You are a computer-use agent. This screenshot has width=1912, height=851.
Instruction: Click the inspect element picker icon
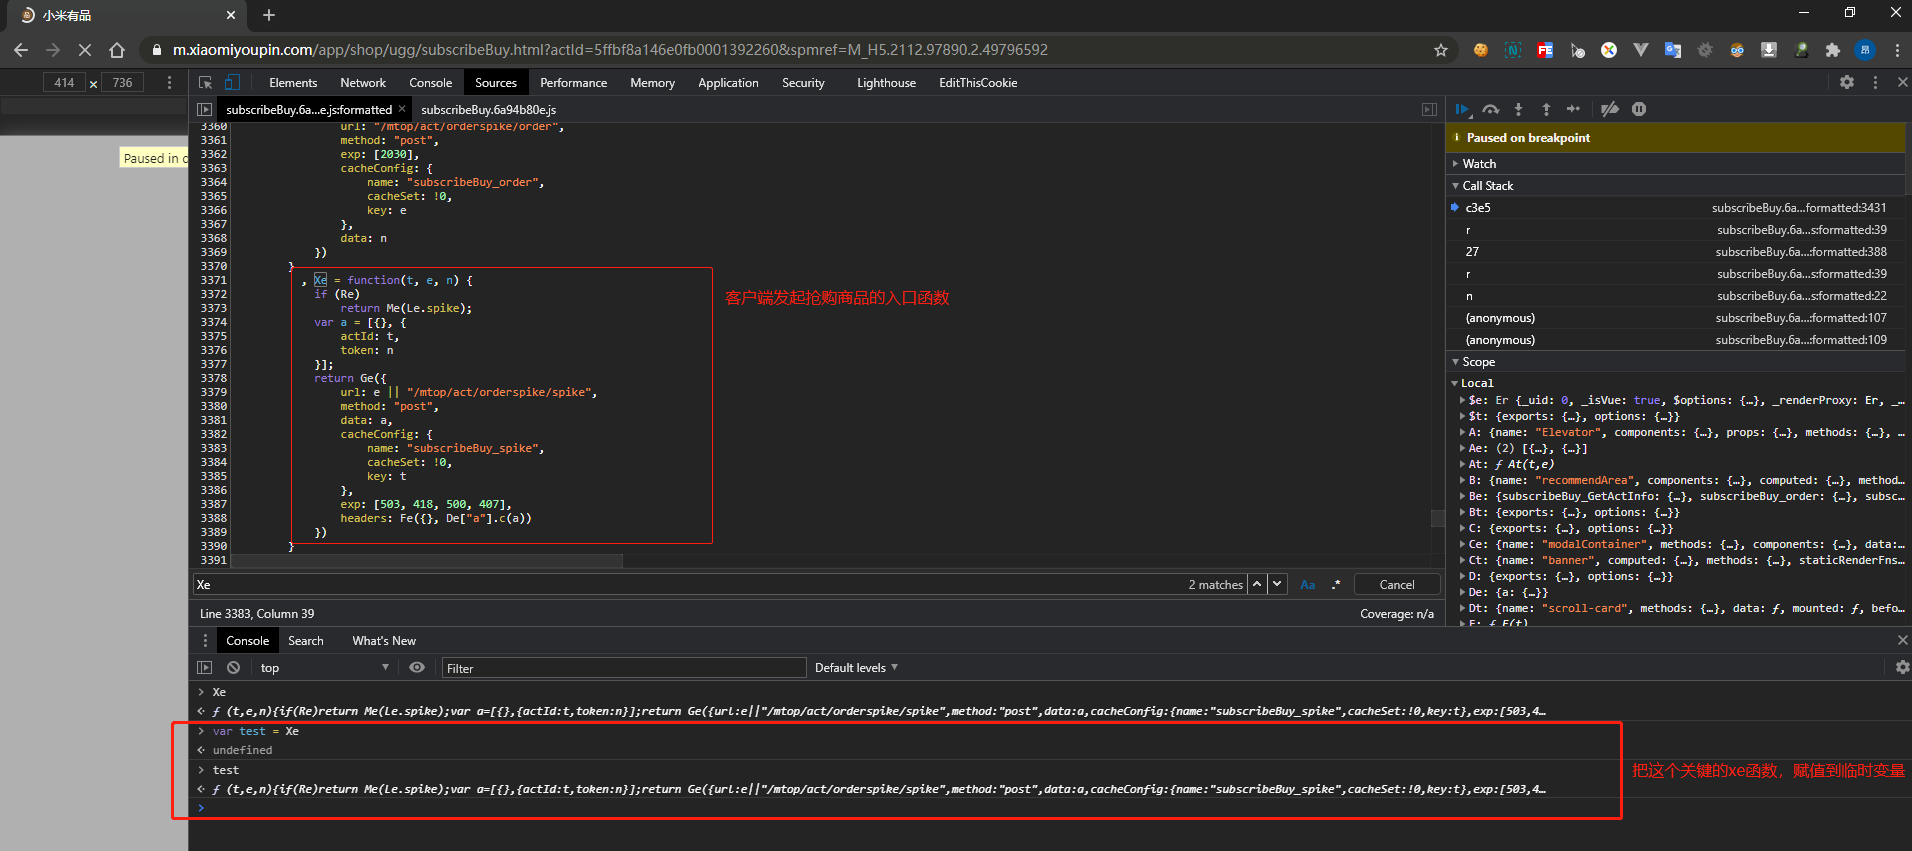coord(205,82)
